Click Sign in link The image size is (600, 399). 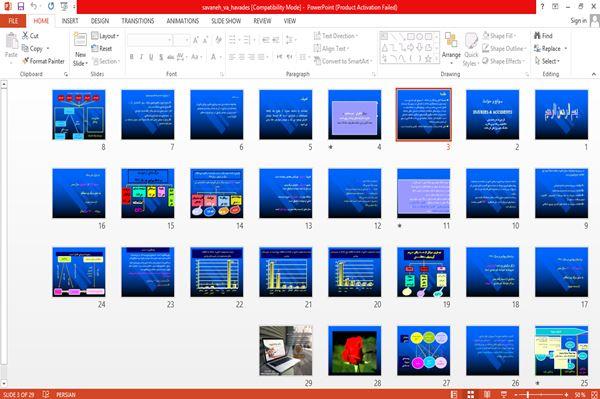coord(578,21)
